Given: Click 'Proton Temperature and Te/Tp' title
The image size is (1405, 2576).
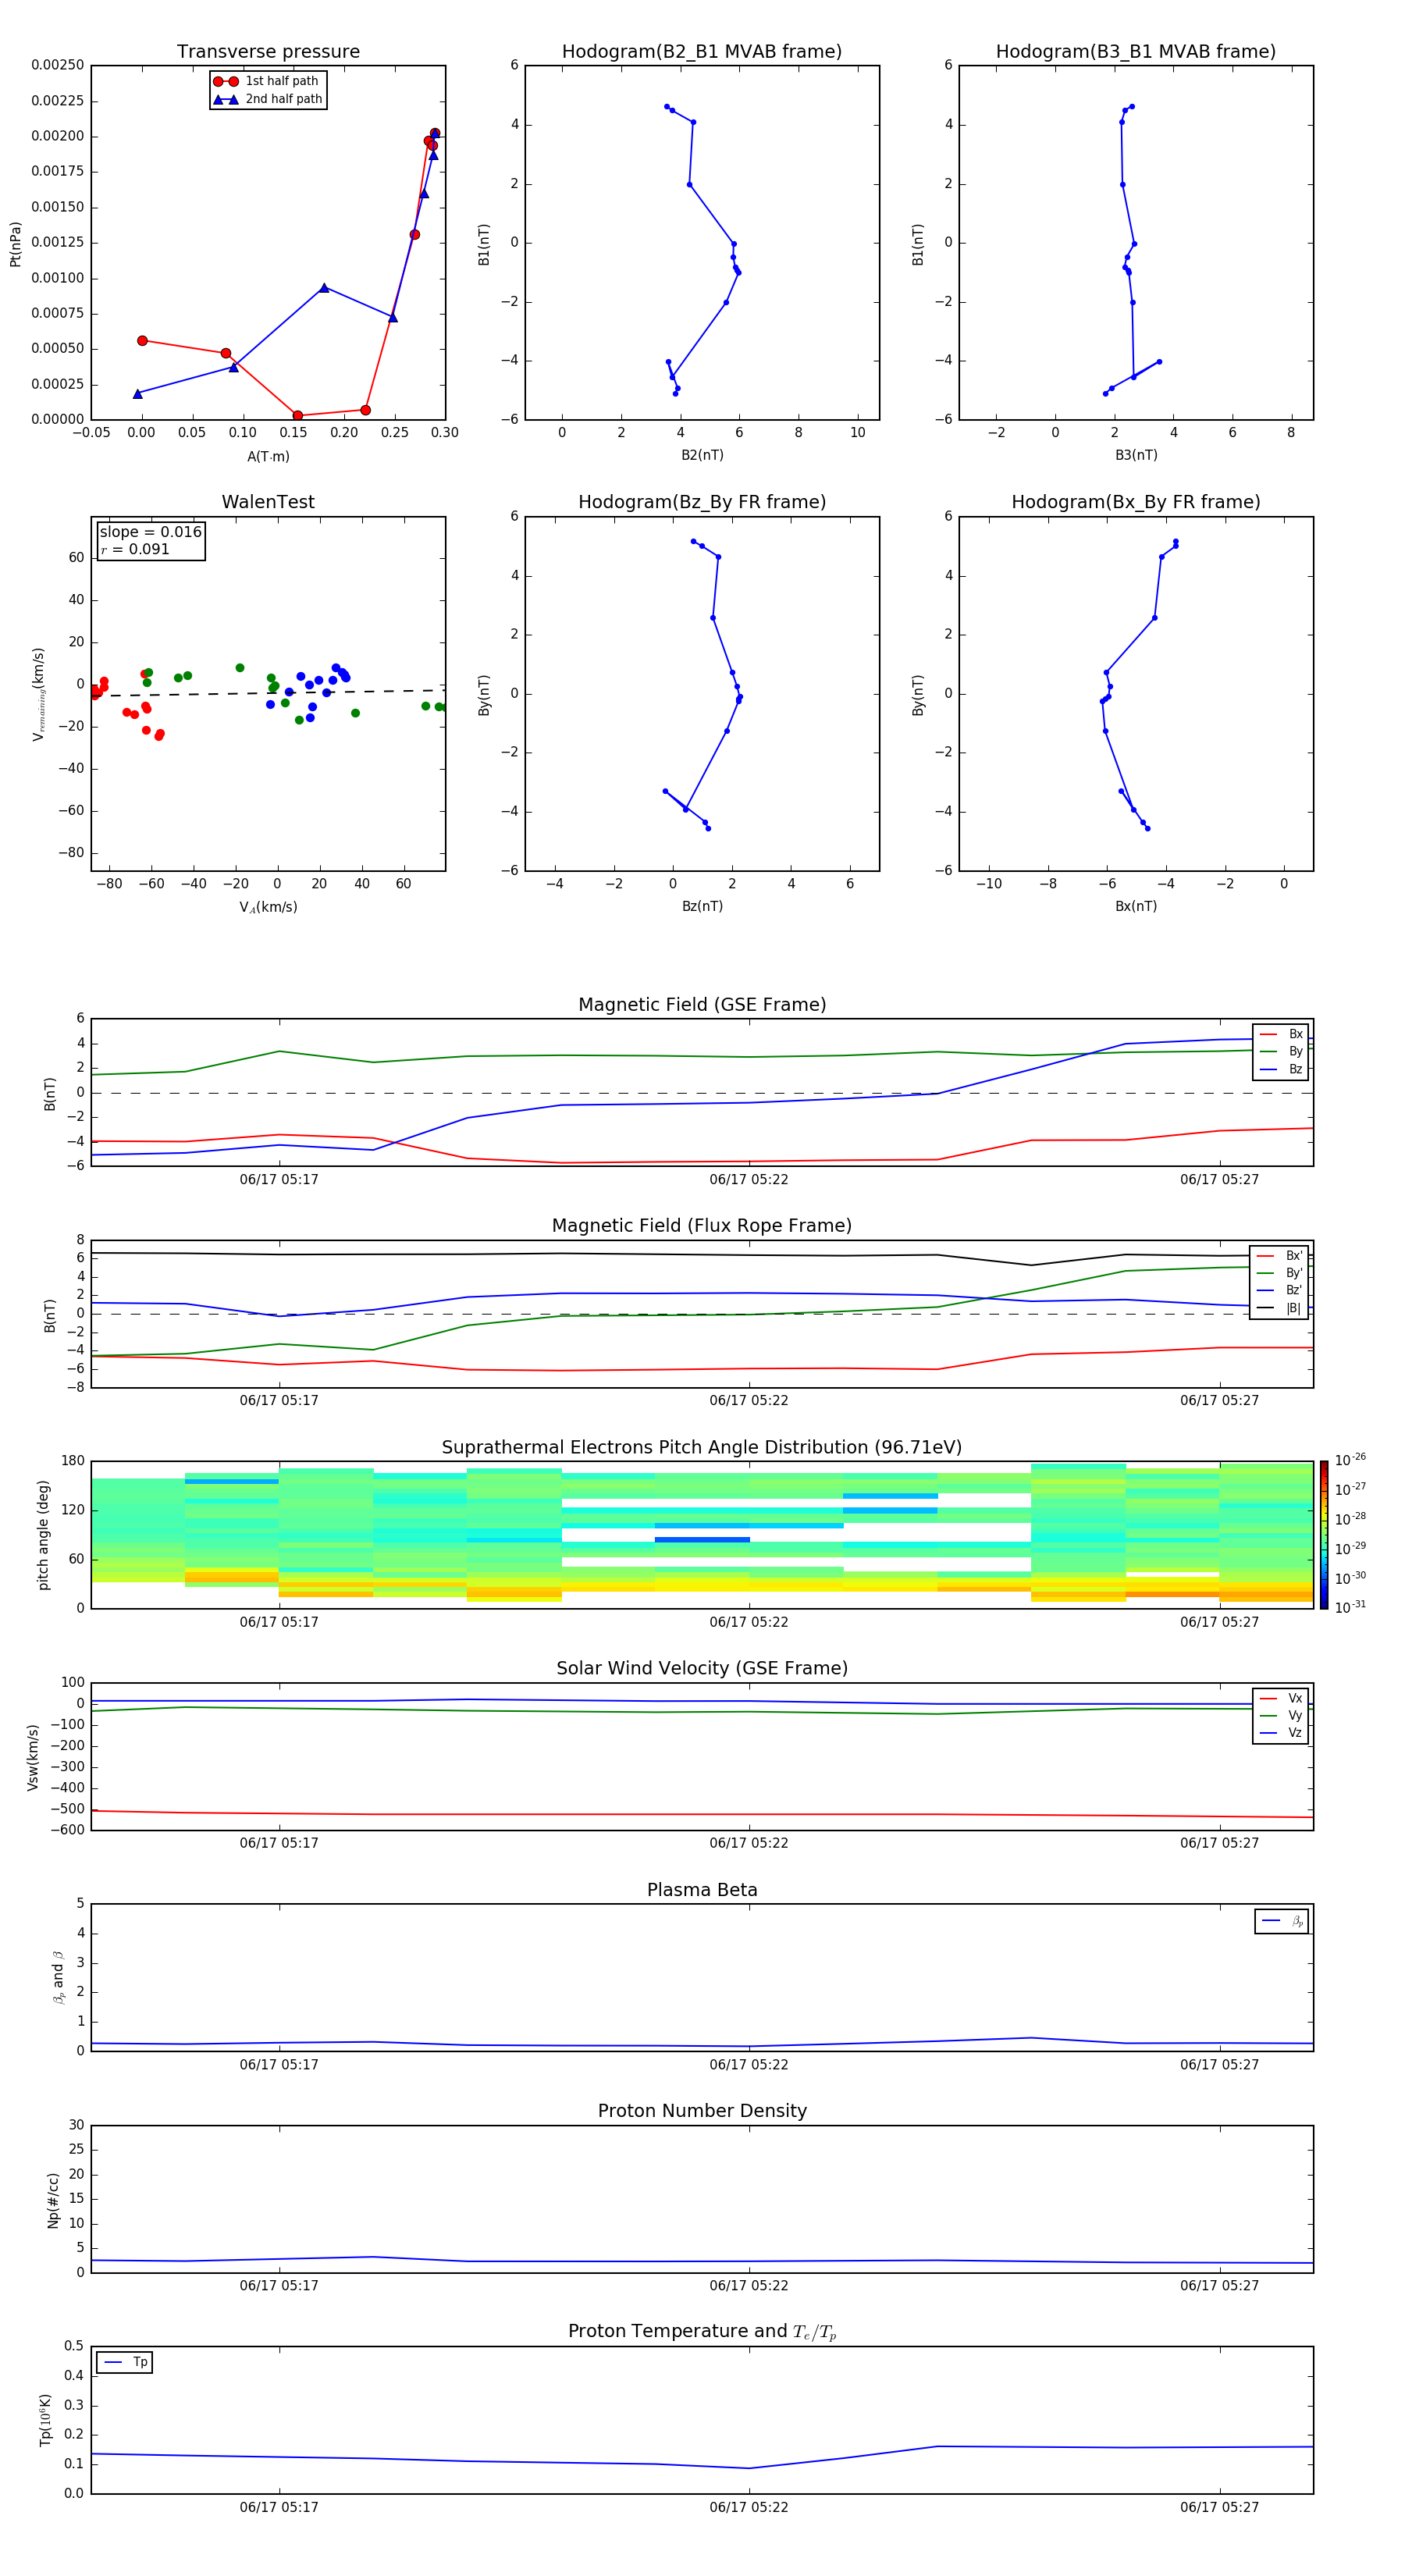Looking at the screenshot, I should [x=702, y=2332].
